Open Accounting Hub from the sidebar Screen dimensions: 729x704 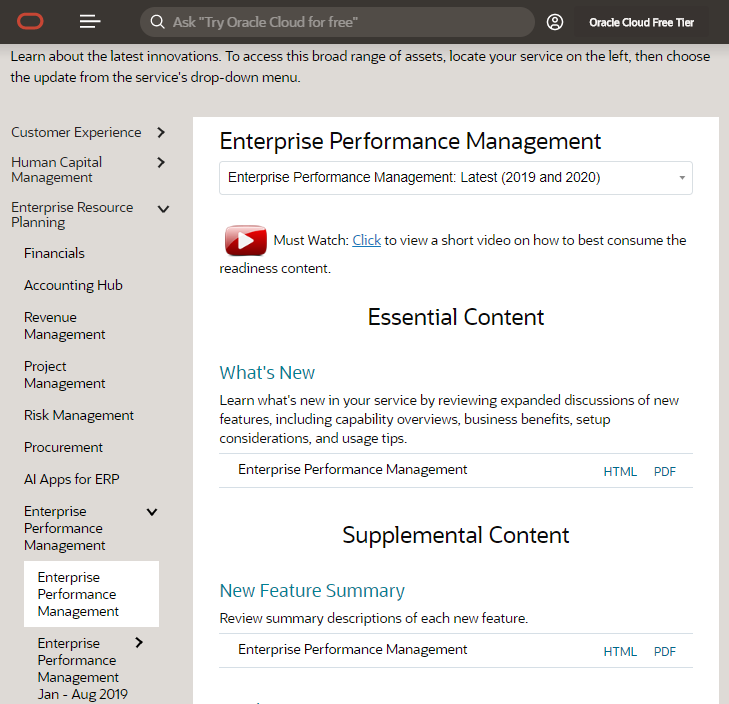click(x=73, y=285)
